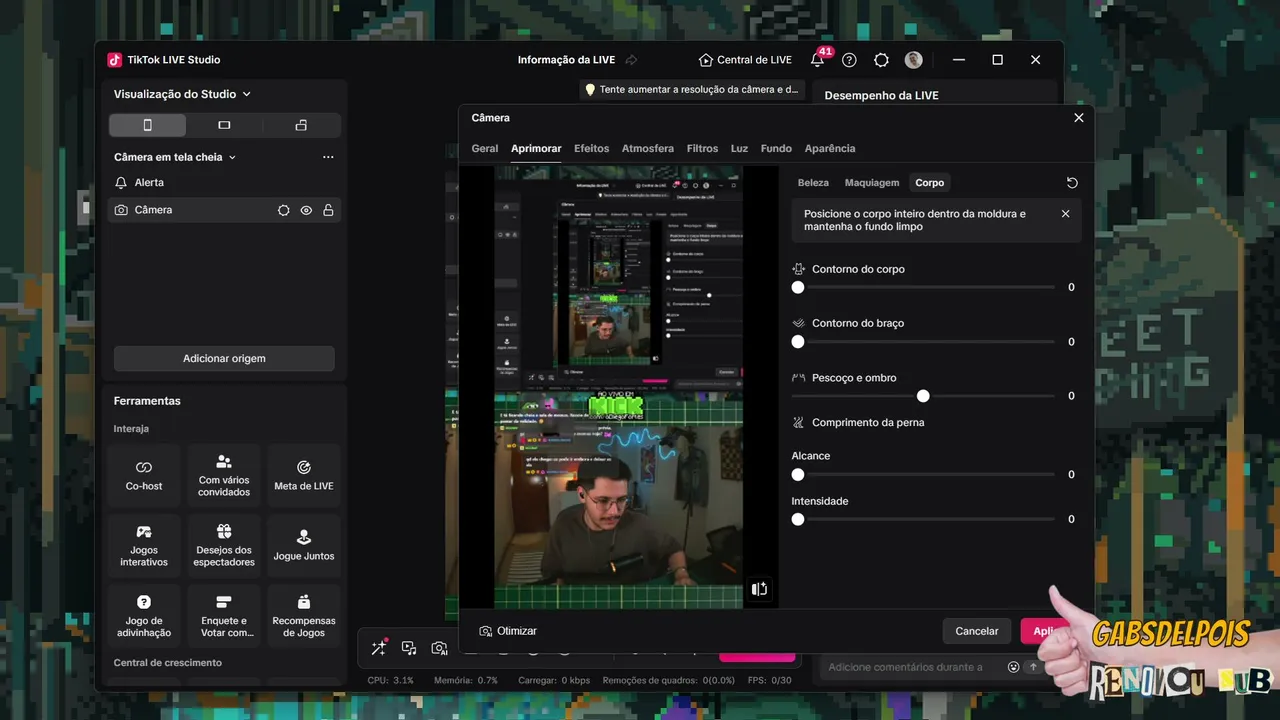Toggle the lock on Câmera source

pyautogui.click(x=328, y=210)
